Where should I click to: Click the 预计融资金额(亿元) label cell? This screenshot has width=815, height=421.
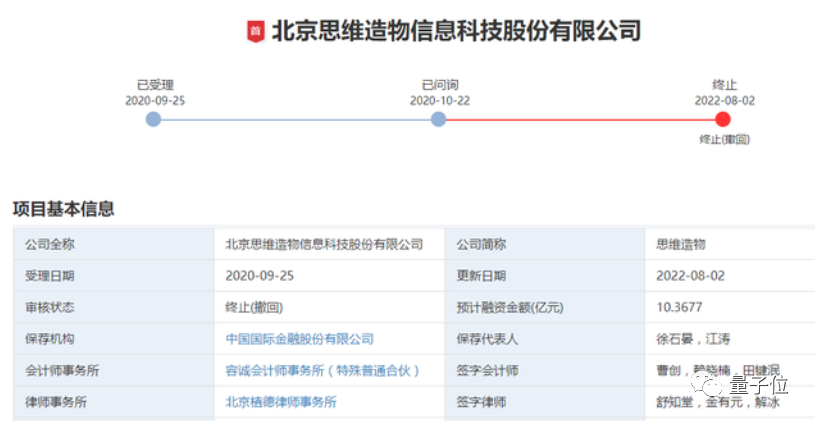tap(545, 308)
